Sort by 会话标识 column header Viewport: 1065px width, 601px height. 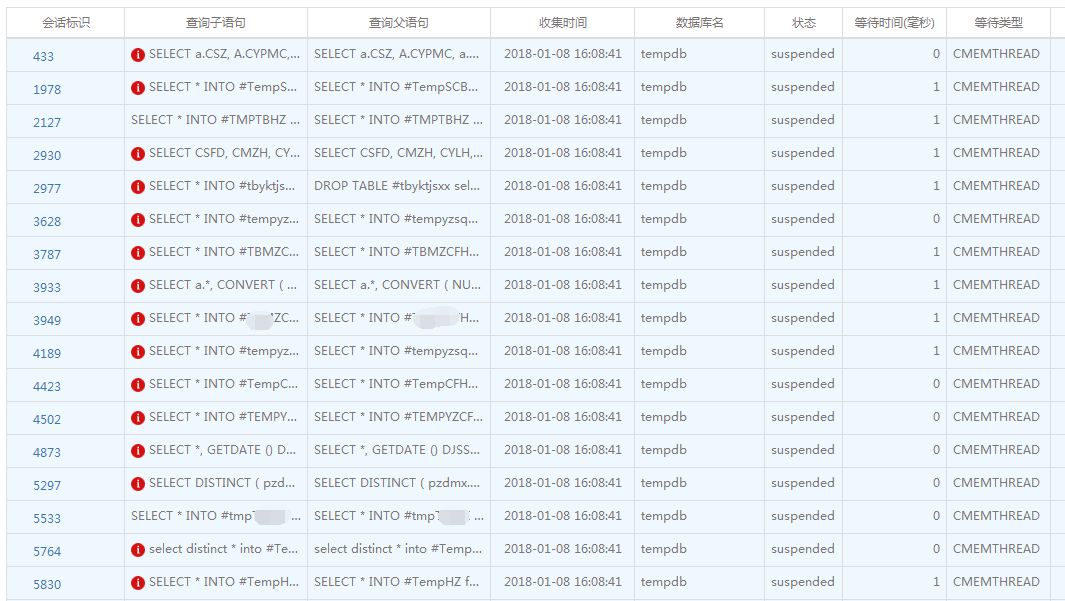(66, 23)
